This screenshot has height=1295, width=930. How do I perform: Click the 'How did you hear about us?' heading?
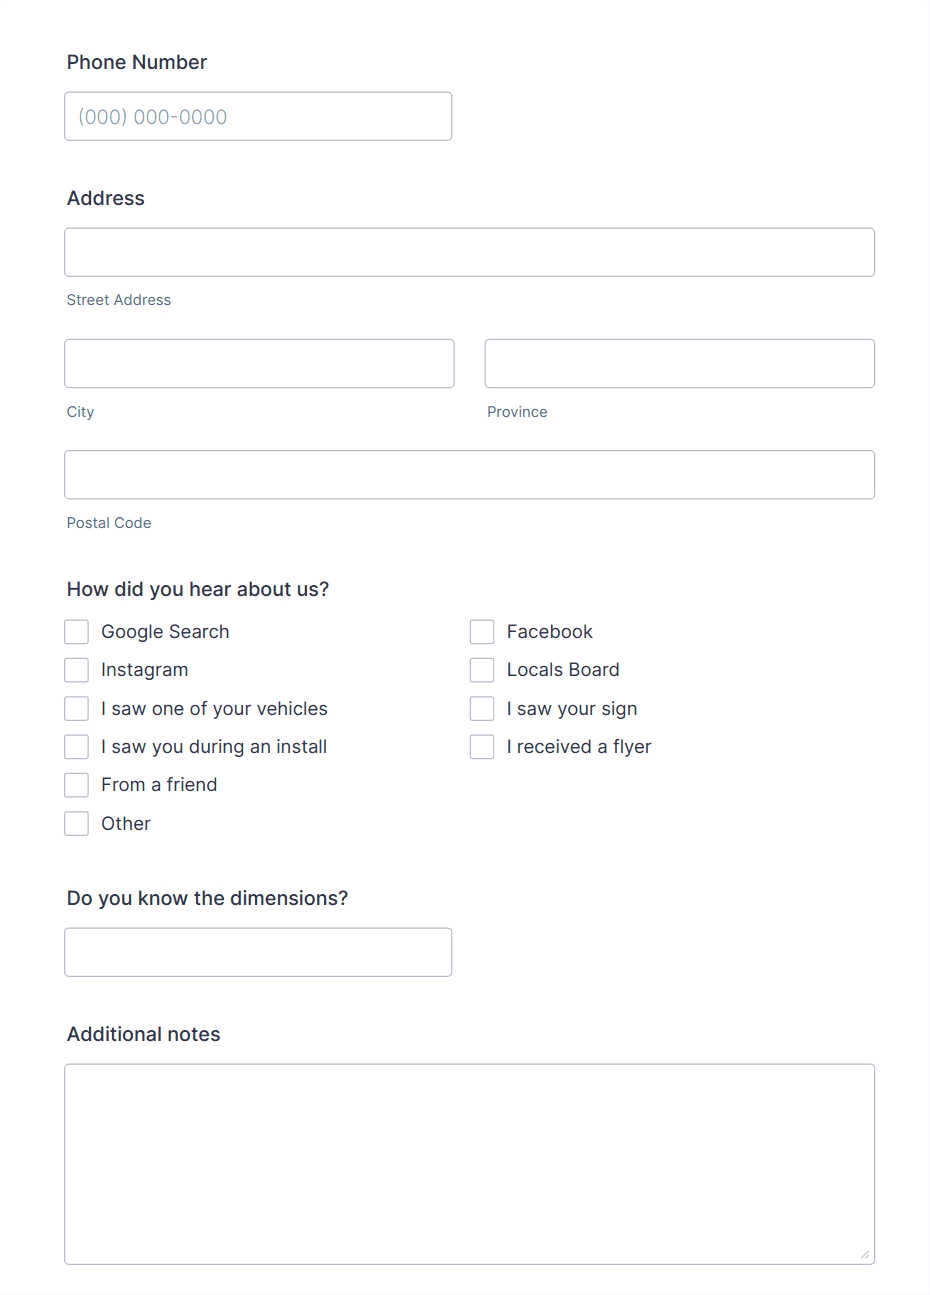(x=197, y=589)
